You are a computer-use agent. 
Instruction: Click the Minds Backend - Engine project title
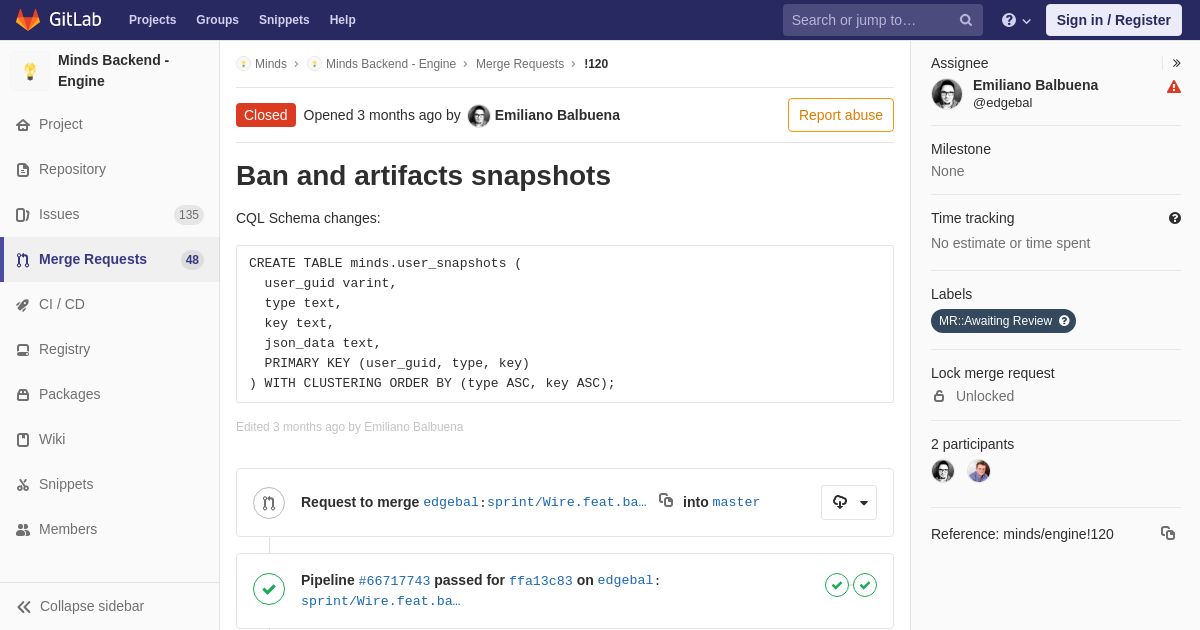tap(113, 71)
